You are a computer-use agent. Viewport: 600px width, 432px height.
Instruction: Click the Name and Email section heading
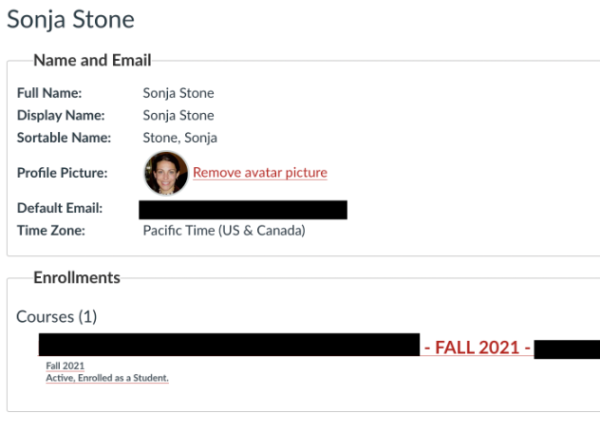click(x=91, y=61)
